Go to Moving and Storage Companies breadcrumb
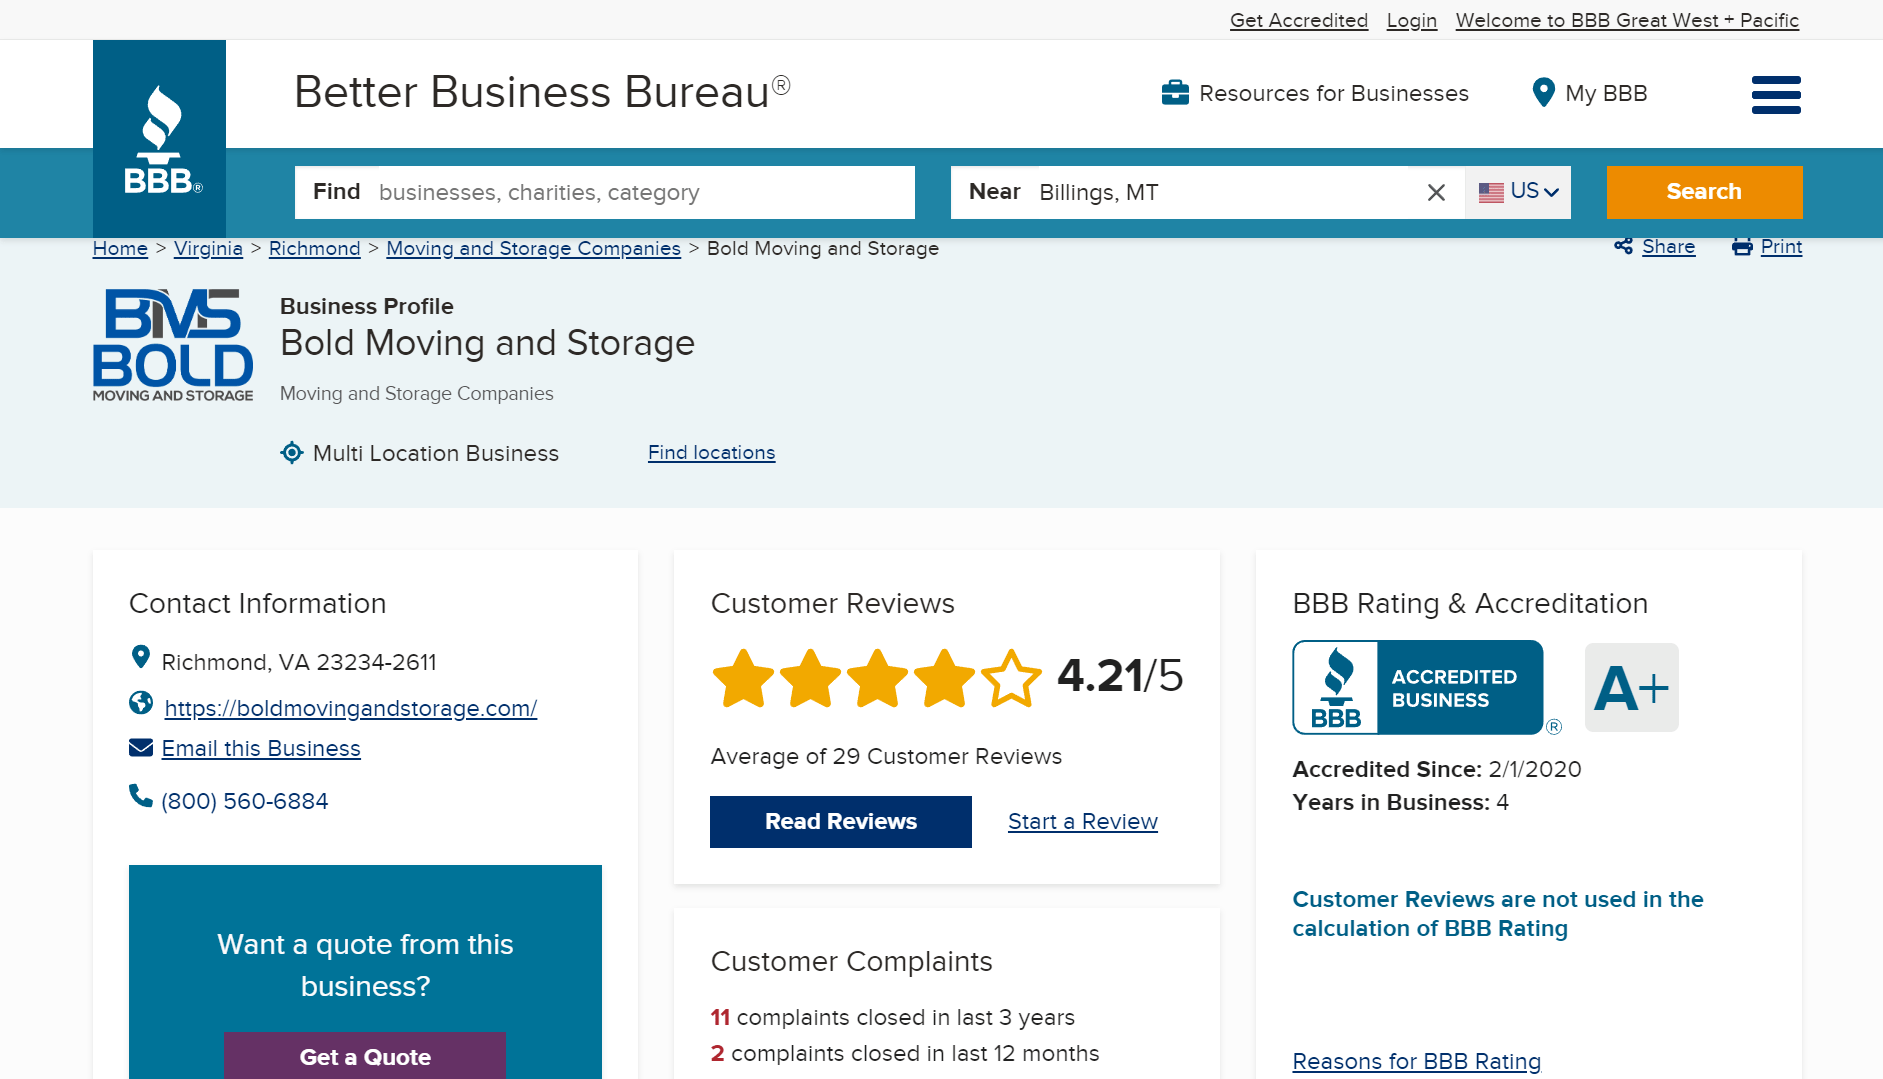This screenshot has width=1883, height=1079. pyautogui.click(x=533, y=248)
